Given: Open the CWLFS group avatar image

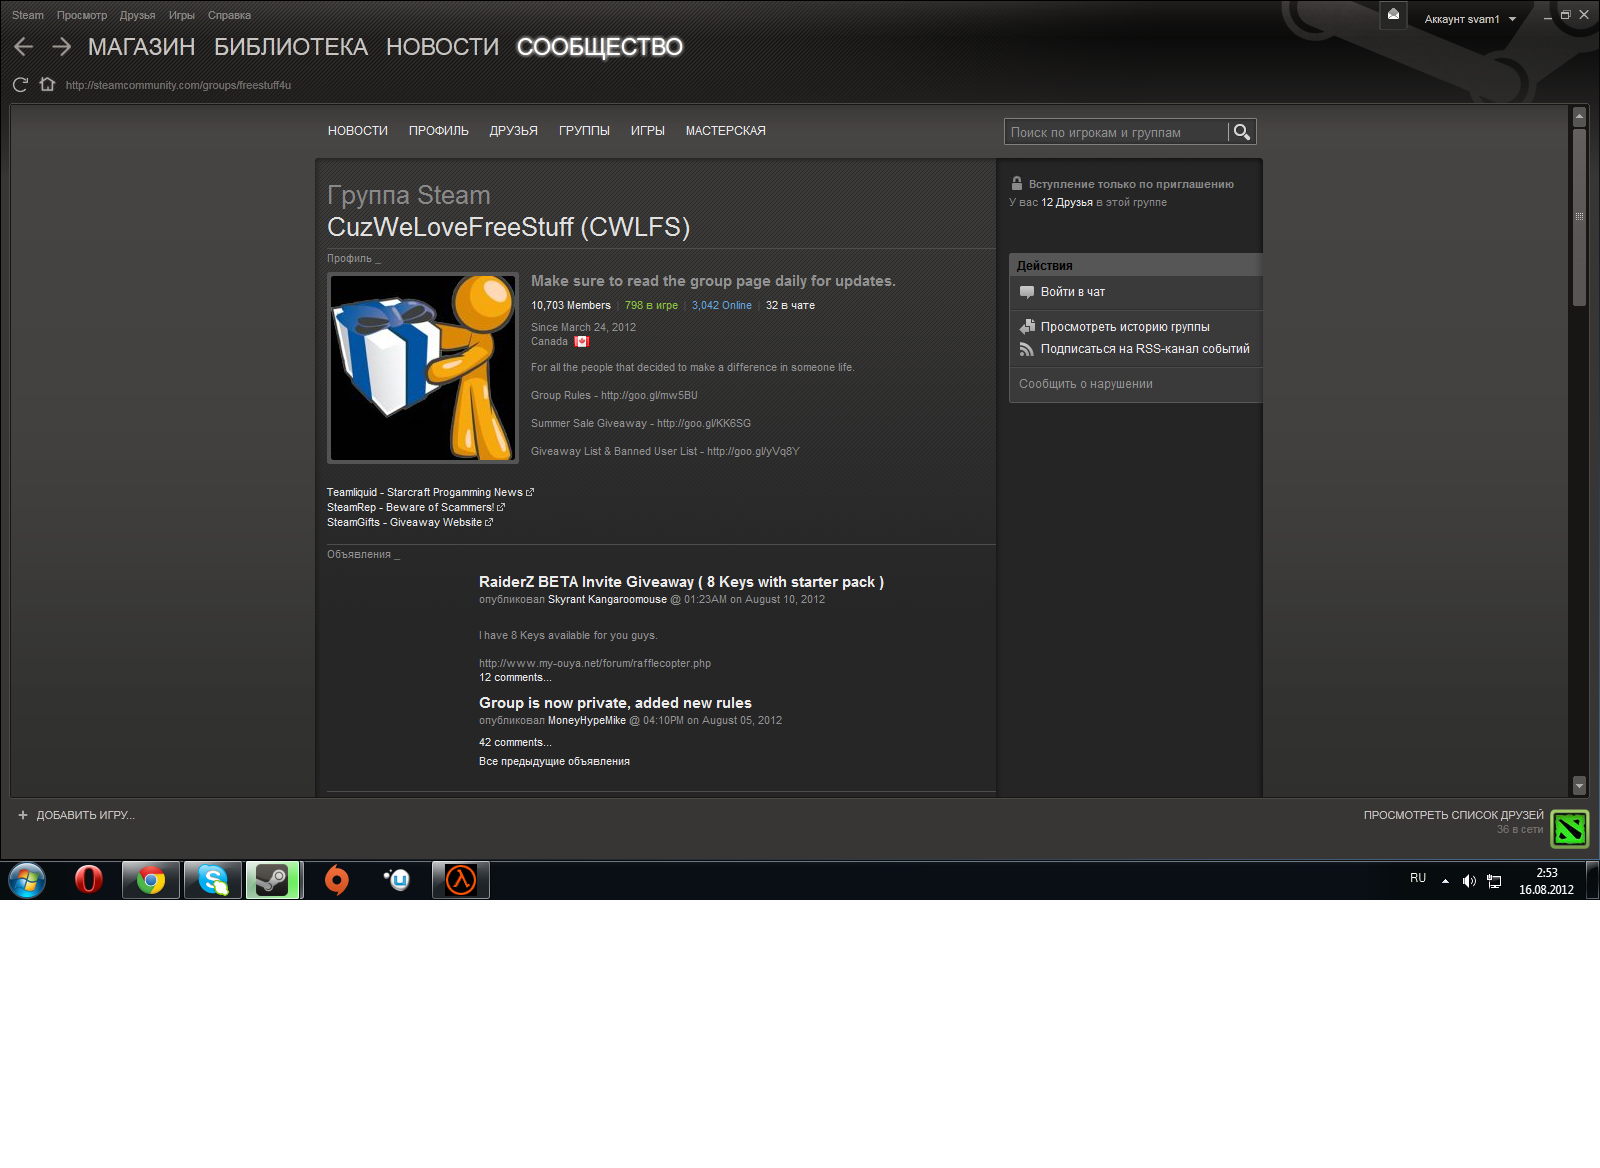Looking at the screenshot, I should (423, 368).
